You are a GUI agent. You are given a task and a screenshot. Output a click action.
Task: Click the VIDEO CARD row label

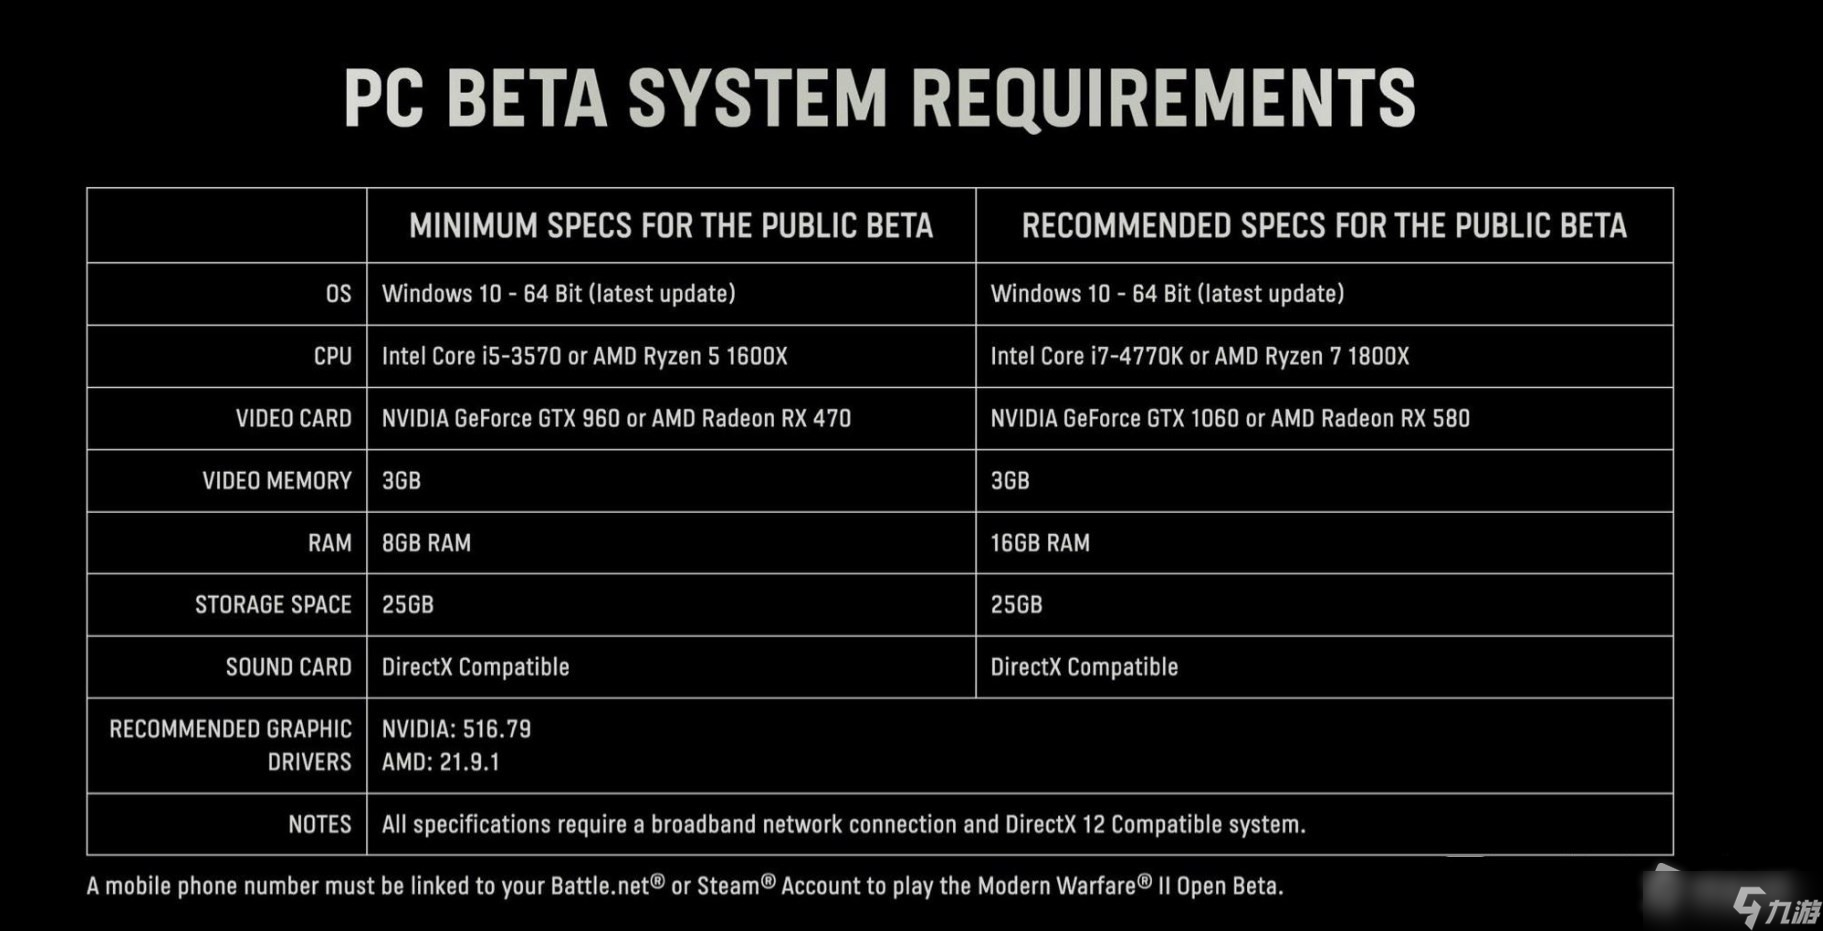293,418
